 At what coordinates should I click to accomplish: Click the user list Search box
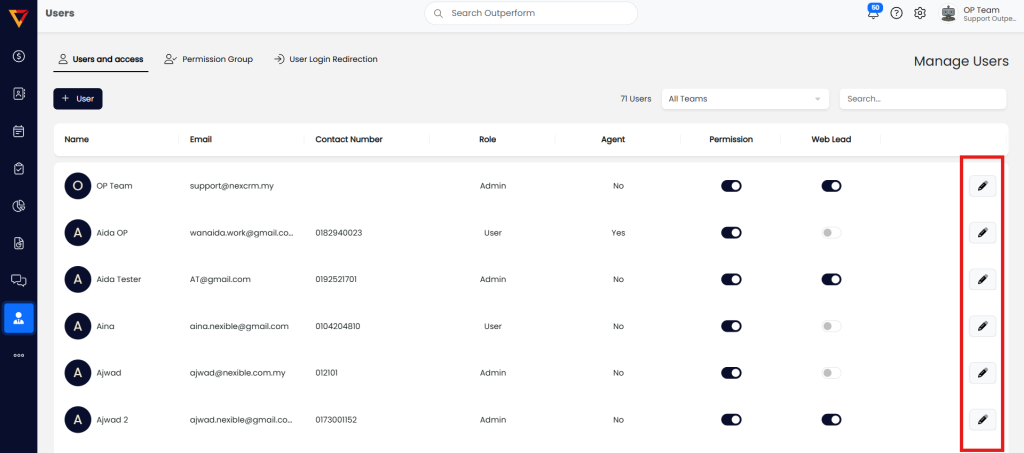pyautogui.click(x=922, y=99)
